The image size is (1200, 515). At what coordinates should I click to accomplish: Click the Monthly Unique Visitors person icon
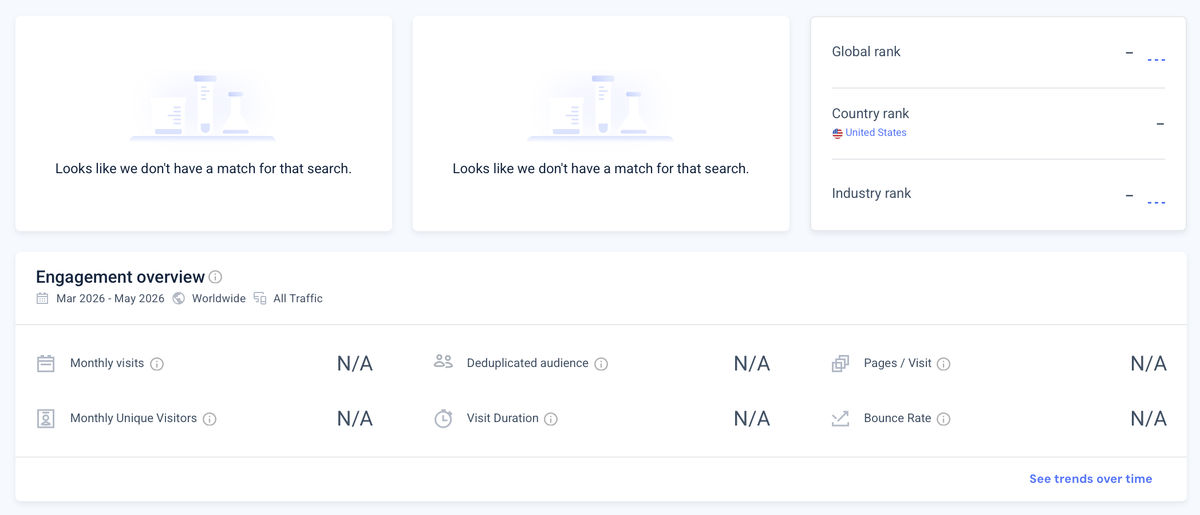(46, 418)
